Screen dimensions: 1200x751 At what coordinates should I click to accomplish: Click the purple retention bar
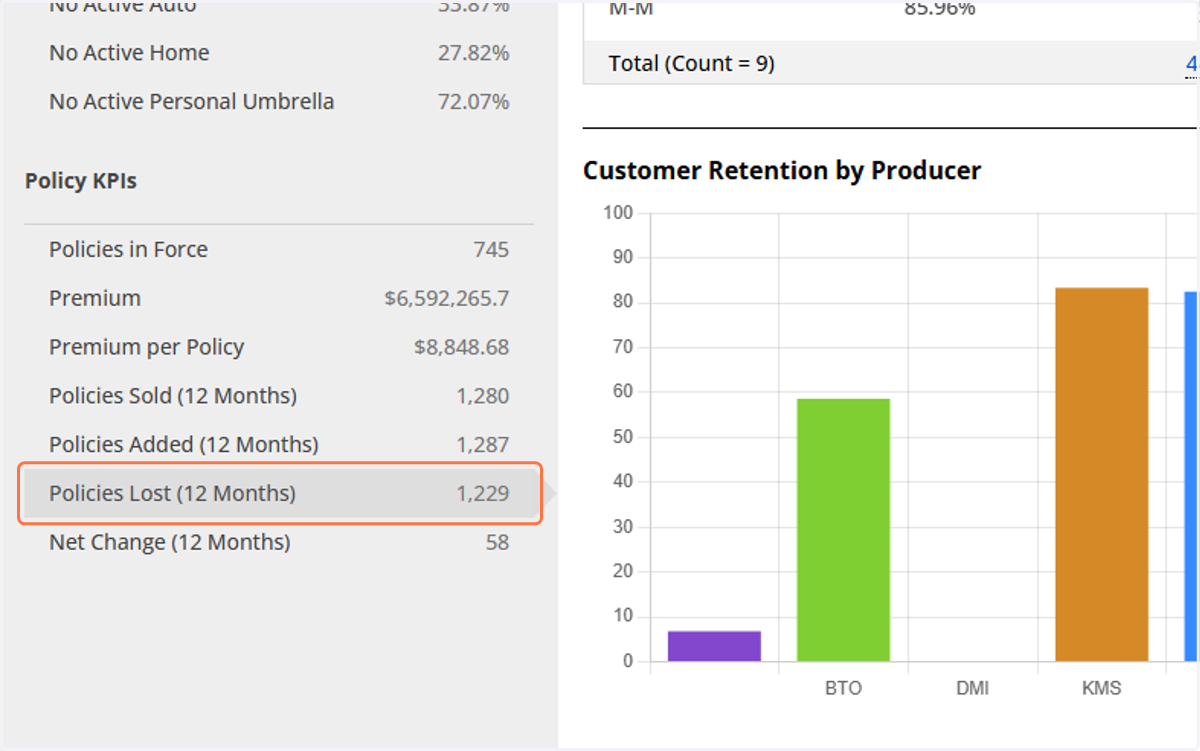714,646
